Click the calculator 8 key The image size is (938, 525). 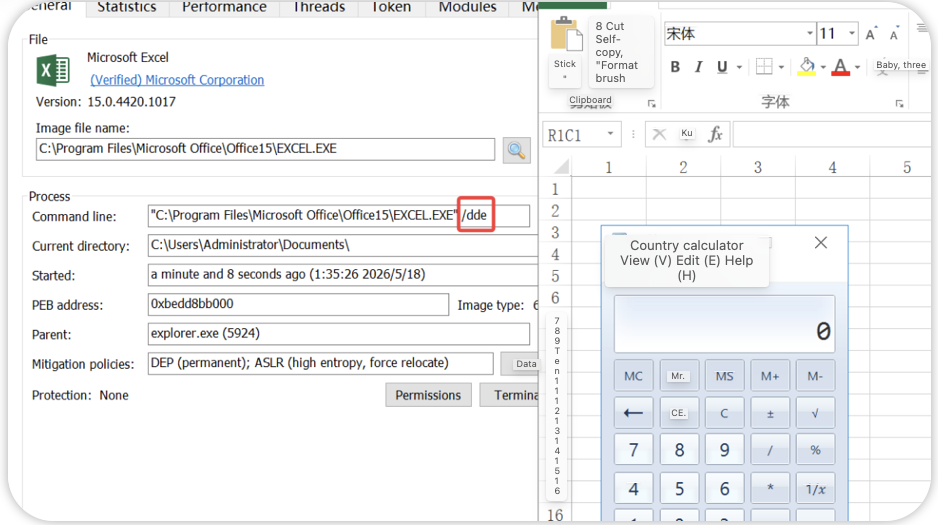click(x=678, y=450)
